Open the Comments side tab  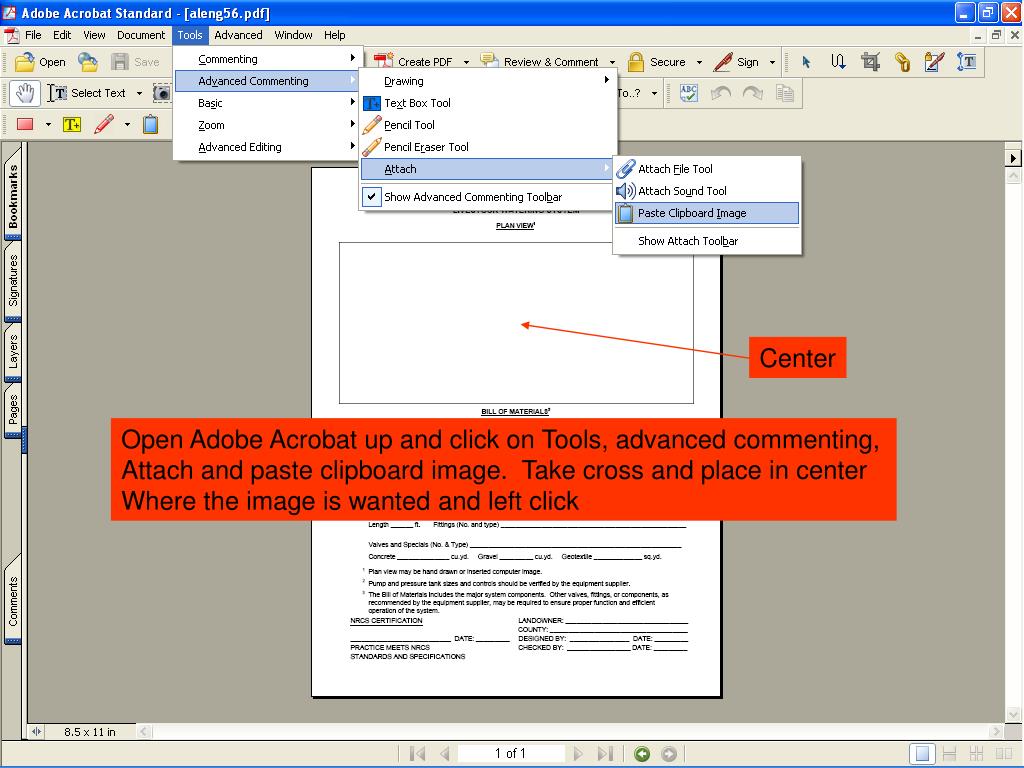[13, 601]
